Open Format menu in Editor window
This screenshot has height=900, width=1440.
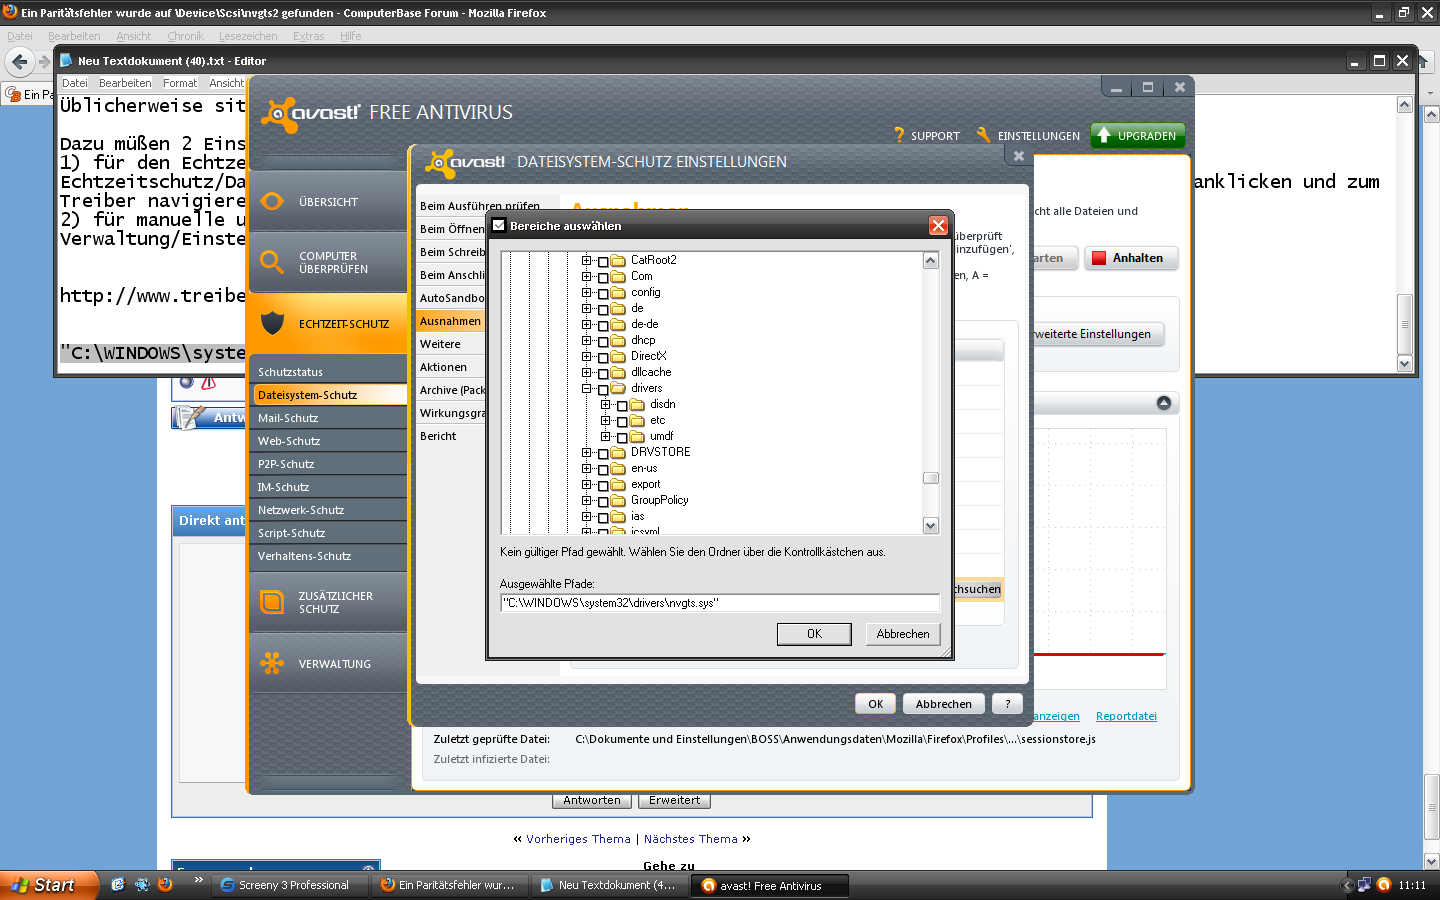180,83
